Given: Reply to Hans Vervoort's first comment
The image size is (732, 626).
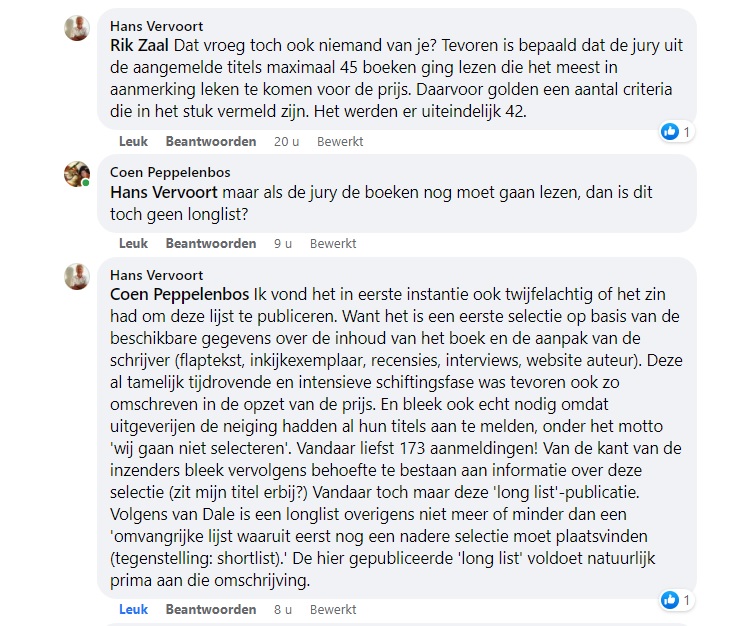Looking at the screenshot, I should point(210,141).
